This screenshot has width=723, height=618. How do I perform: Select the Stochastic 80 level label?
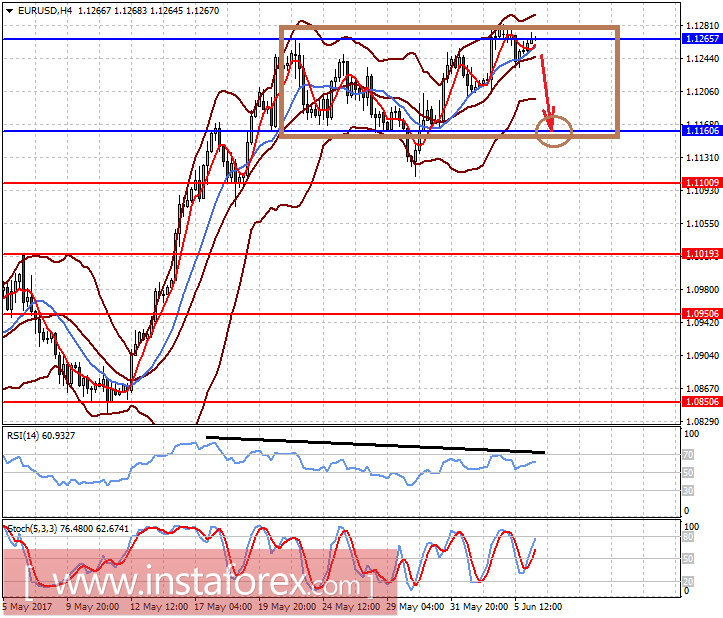(687, 537)
